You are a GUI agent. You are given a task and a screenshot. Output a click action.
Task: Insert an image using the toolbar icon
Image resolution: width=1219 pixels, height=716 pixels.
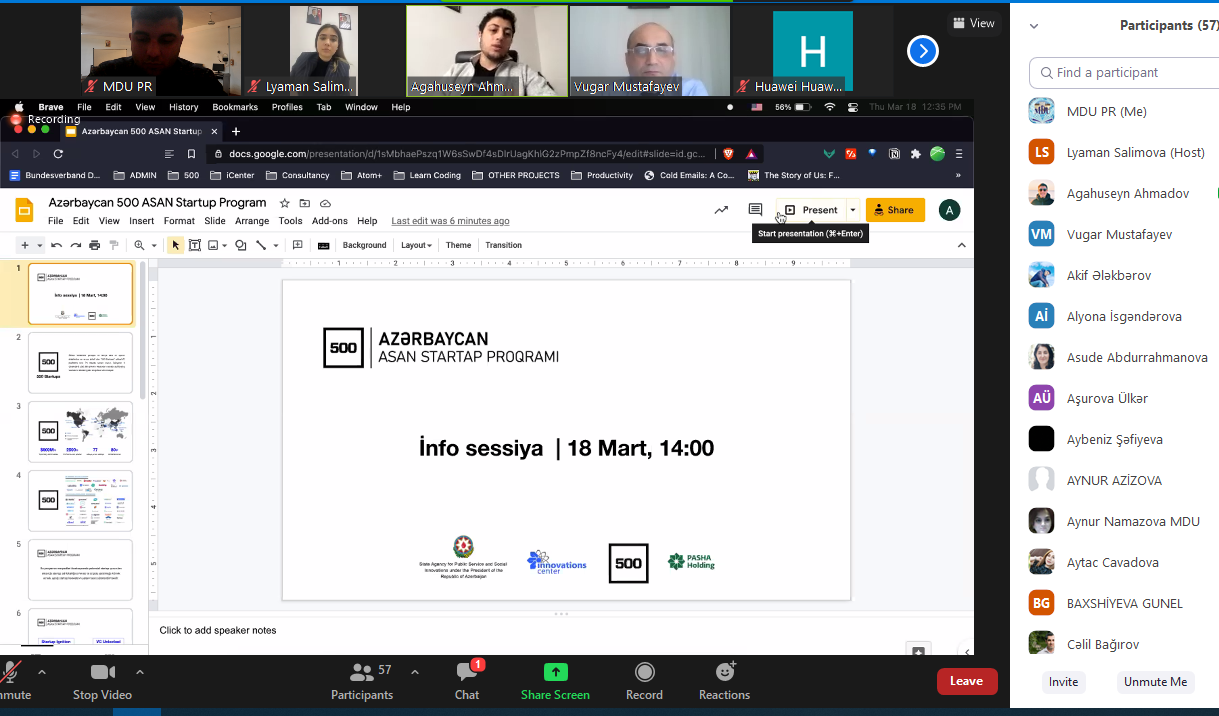click(215, 245)
